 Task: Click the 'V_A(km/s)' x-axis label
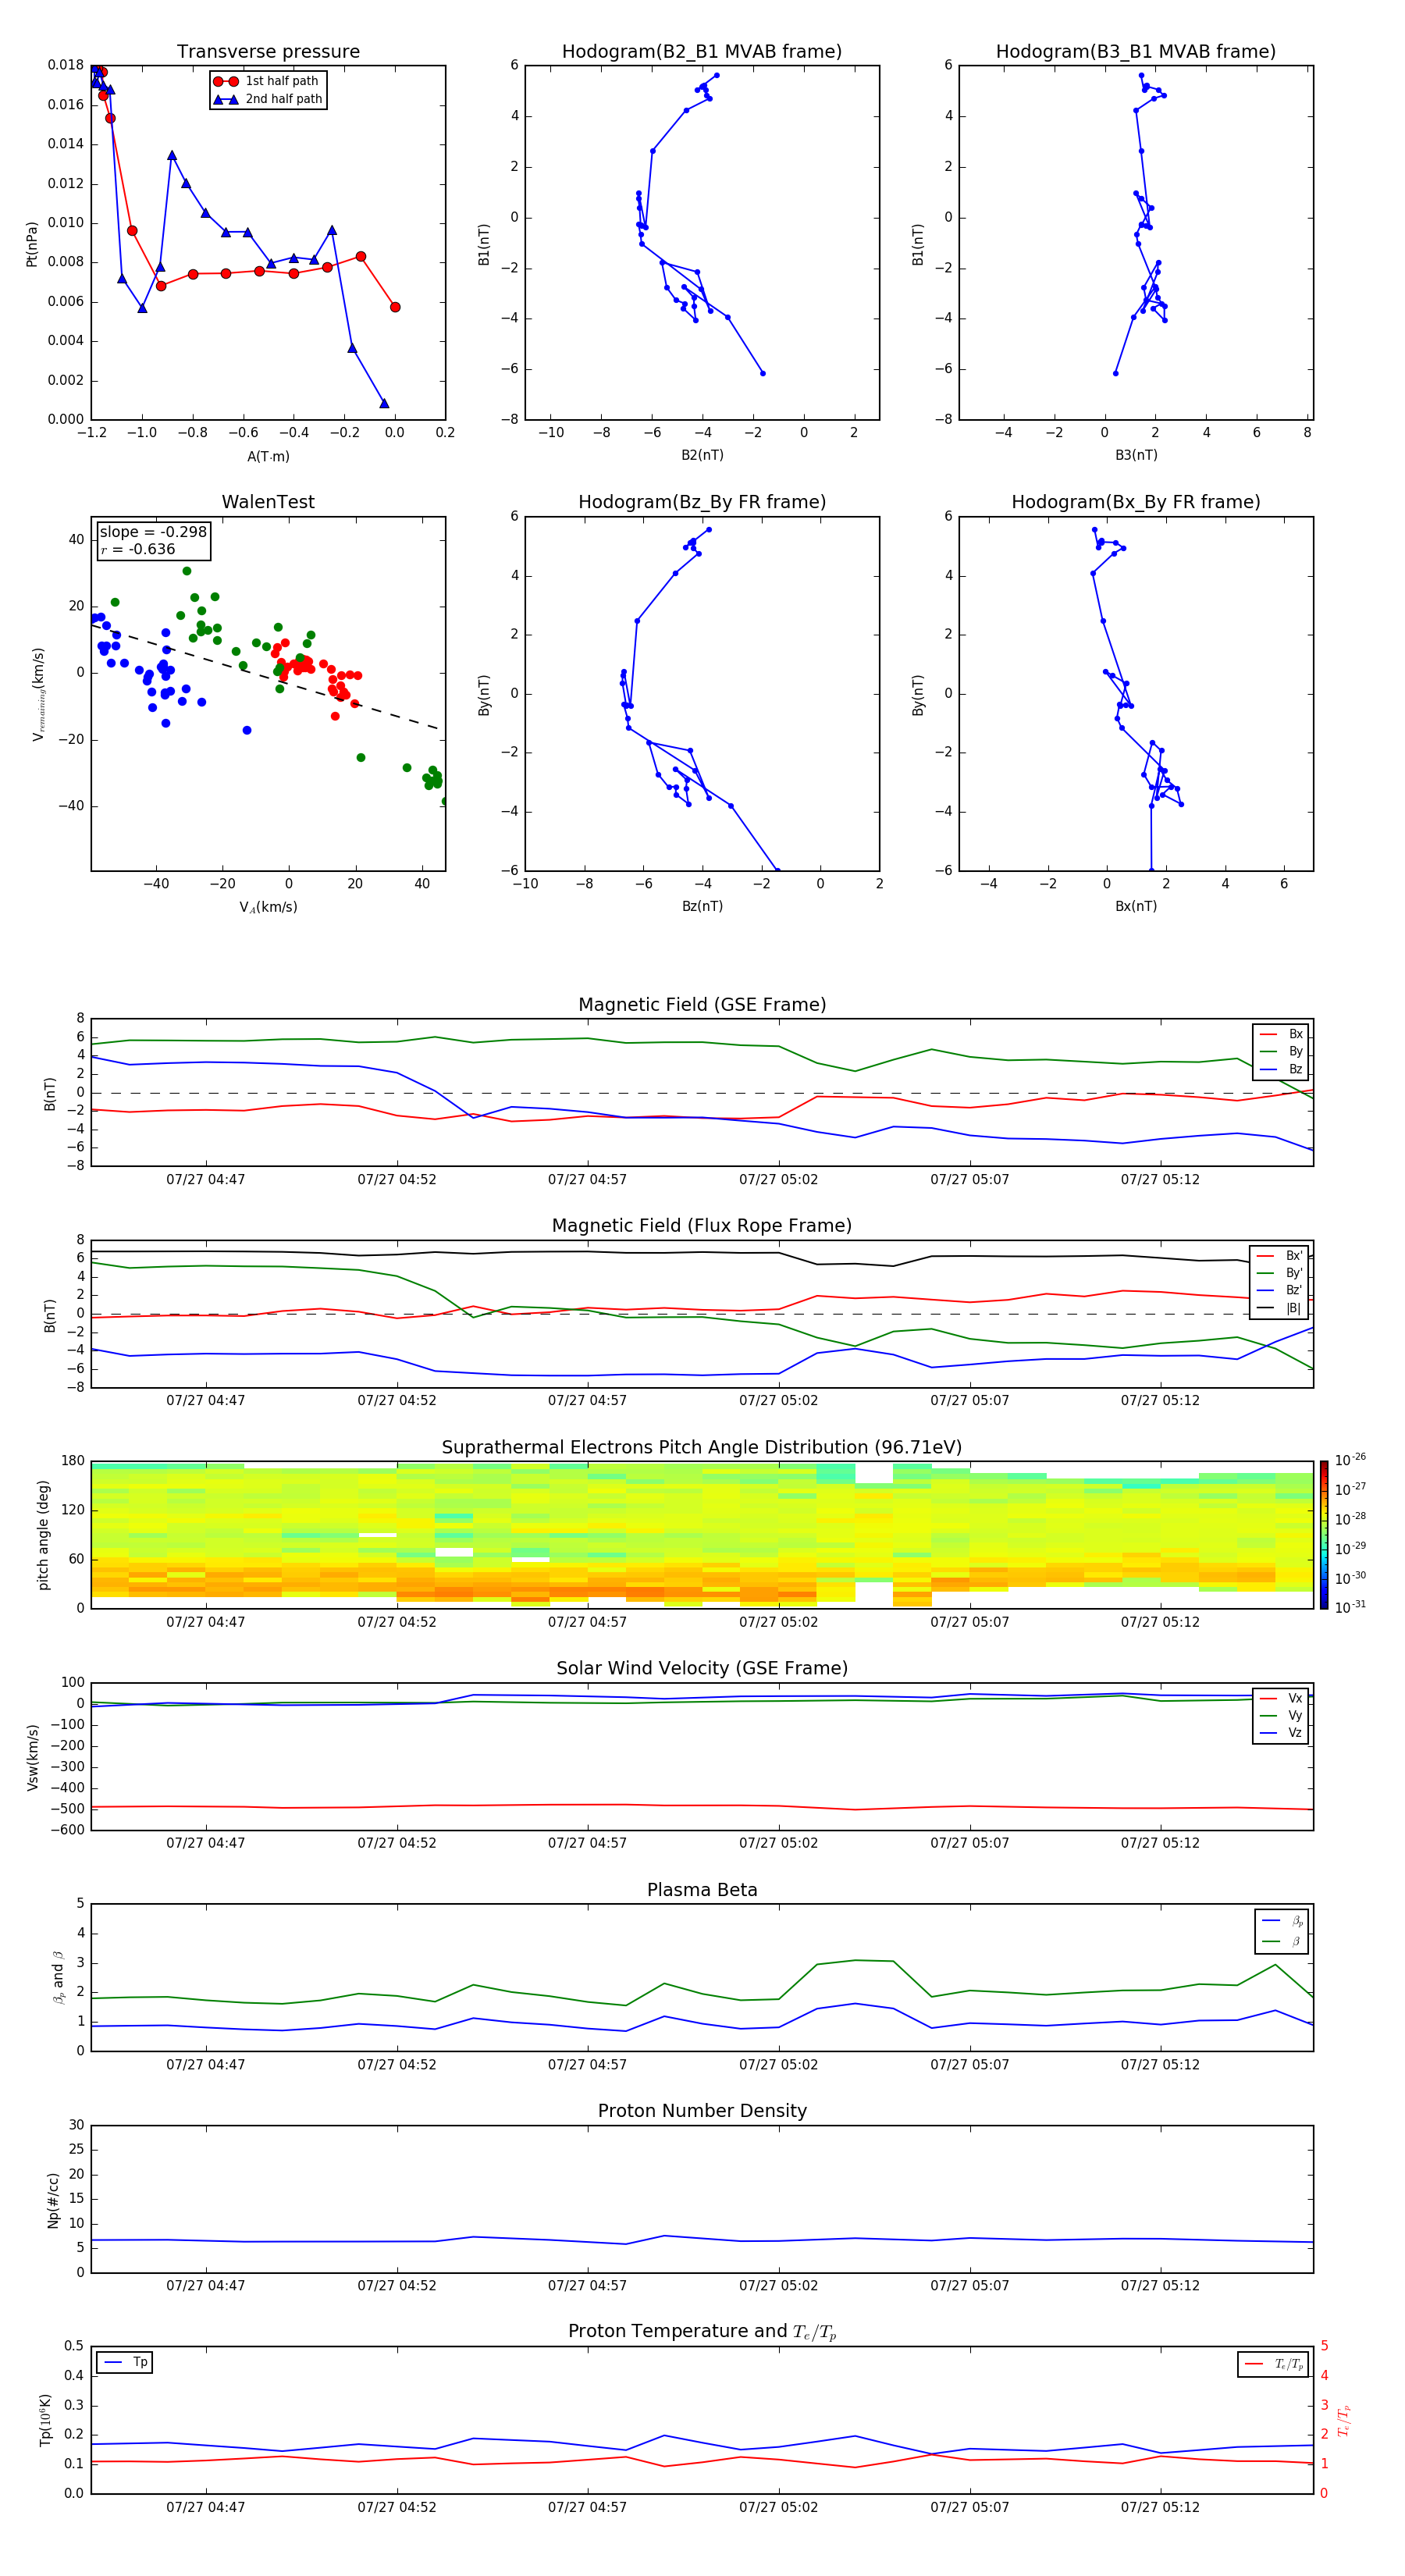point(268,907)
